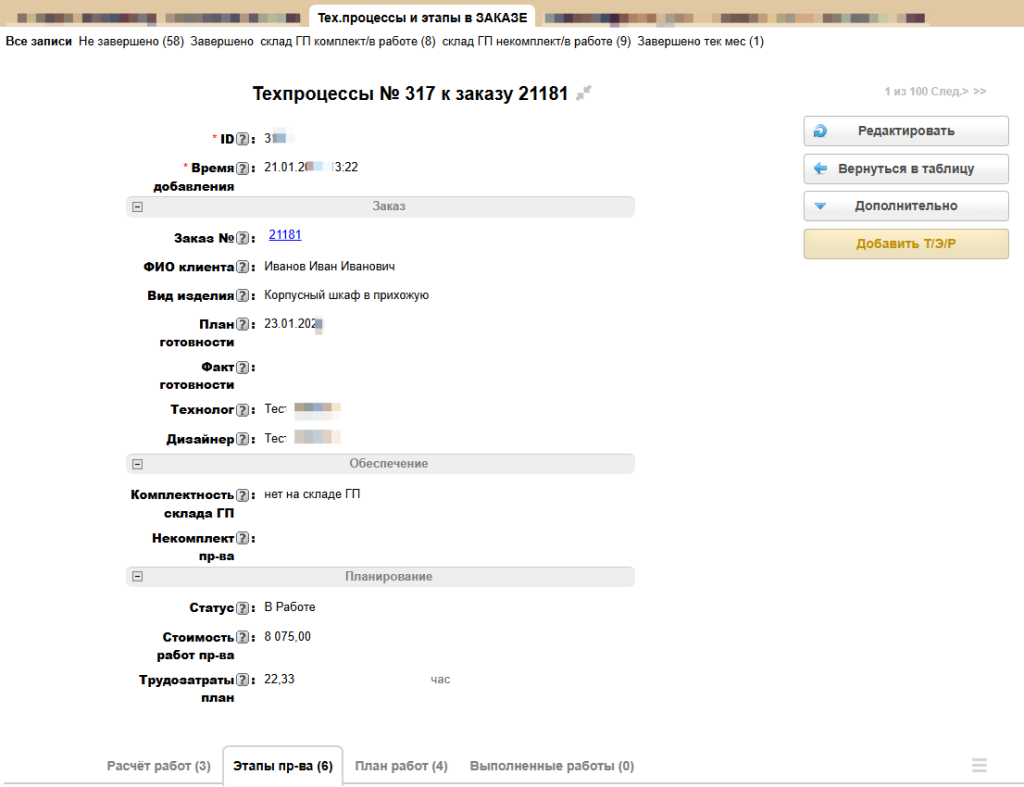Open the Дополнительно dropdown button

click(905, 206)
